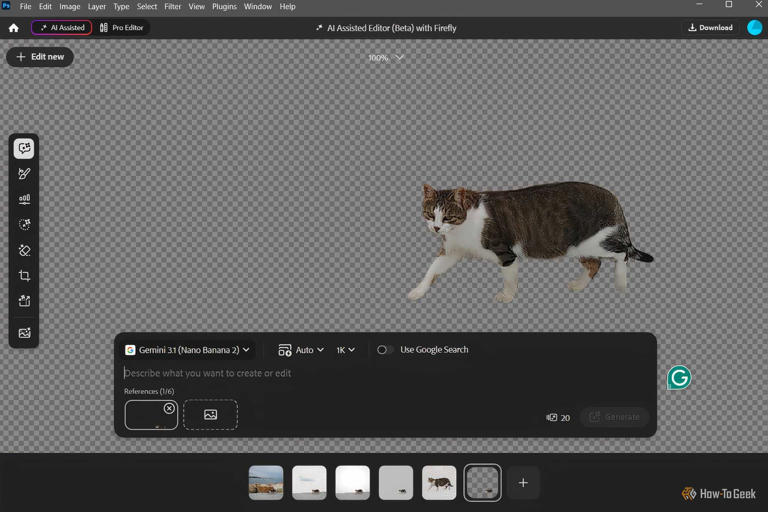Click the Grammarly icon

click(679, 378)
